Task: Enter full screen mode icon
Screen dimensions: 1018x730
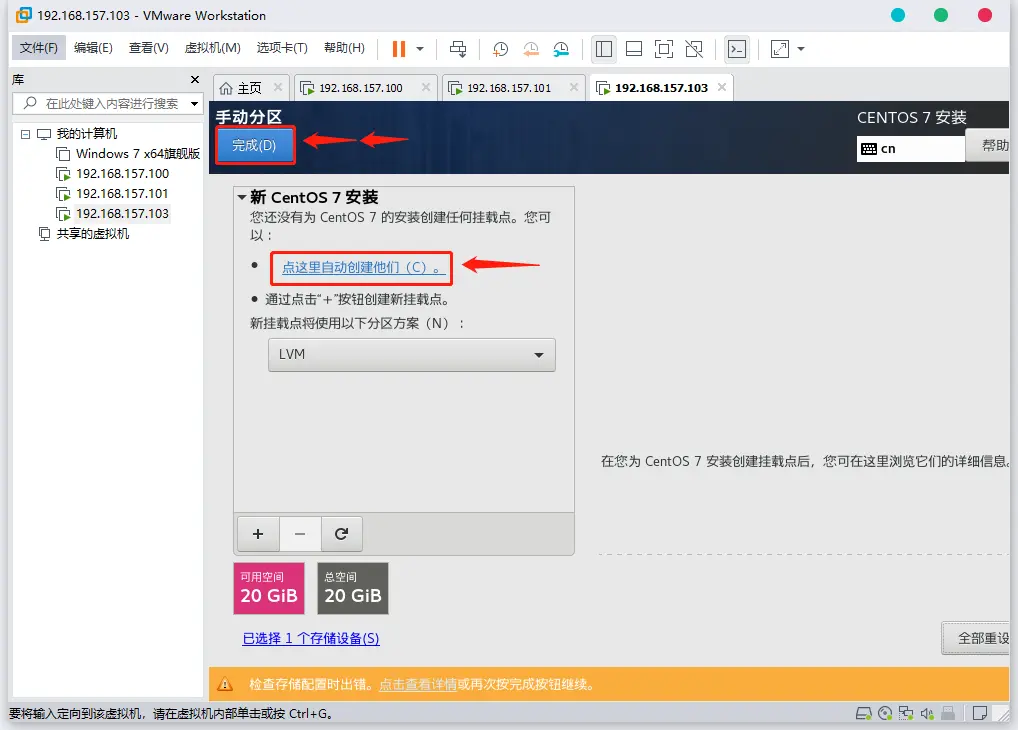Action: click(664, 49)
